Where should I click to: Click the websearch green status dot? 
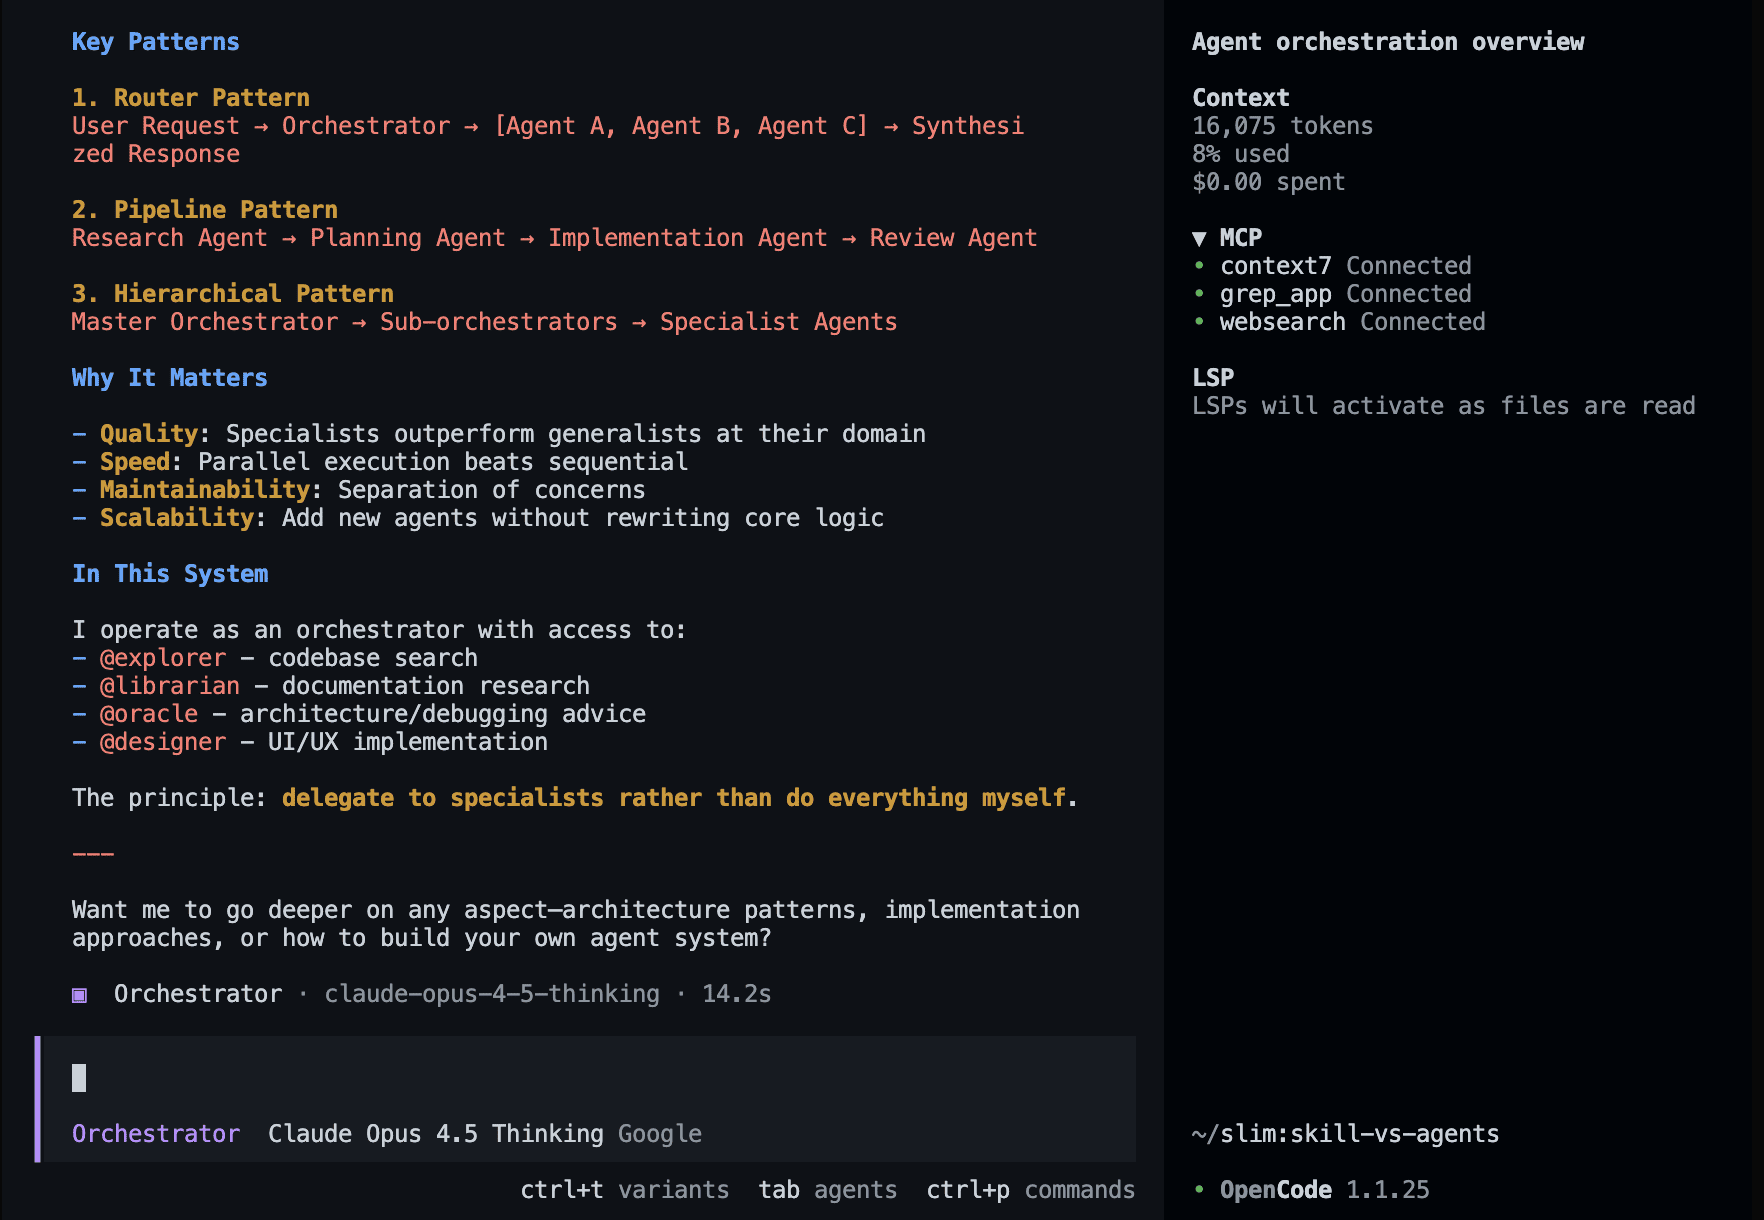point(1199,322)
